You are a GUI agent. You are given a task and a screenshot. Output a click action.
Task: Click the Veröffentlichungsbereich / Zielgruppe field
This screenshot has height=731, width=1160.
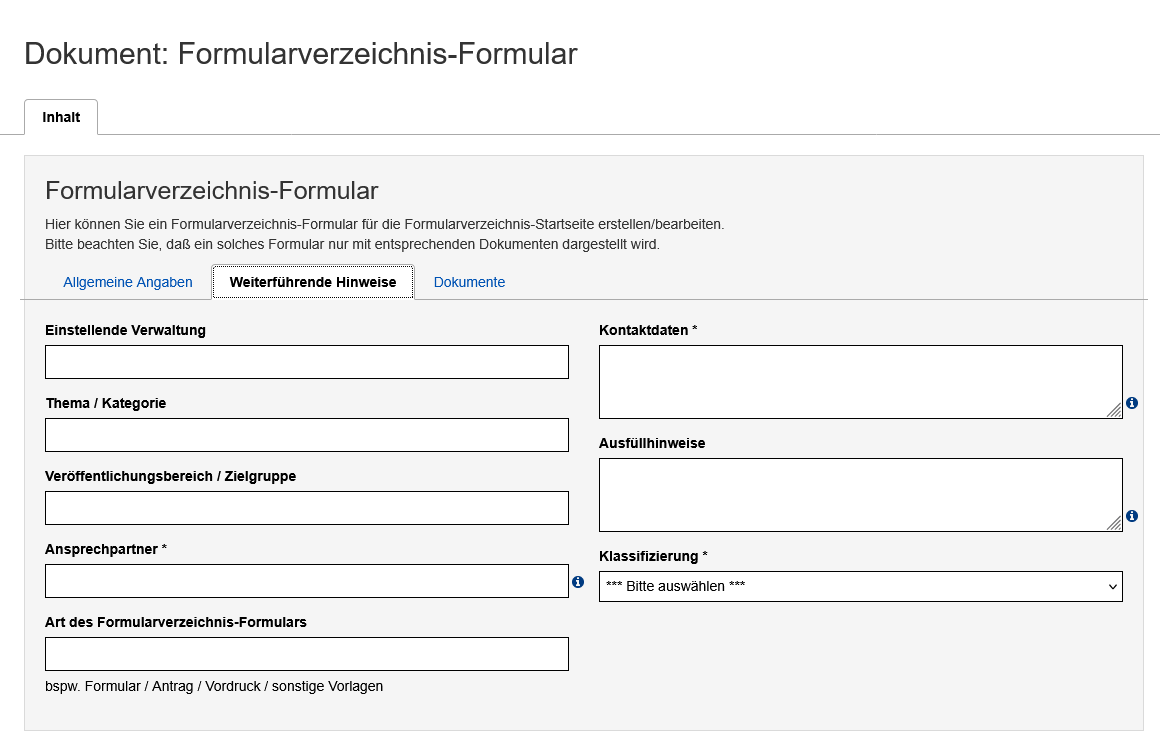[x=306, y=508]
